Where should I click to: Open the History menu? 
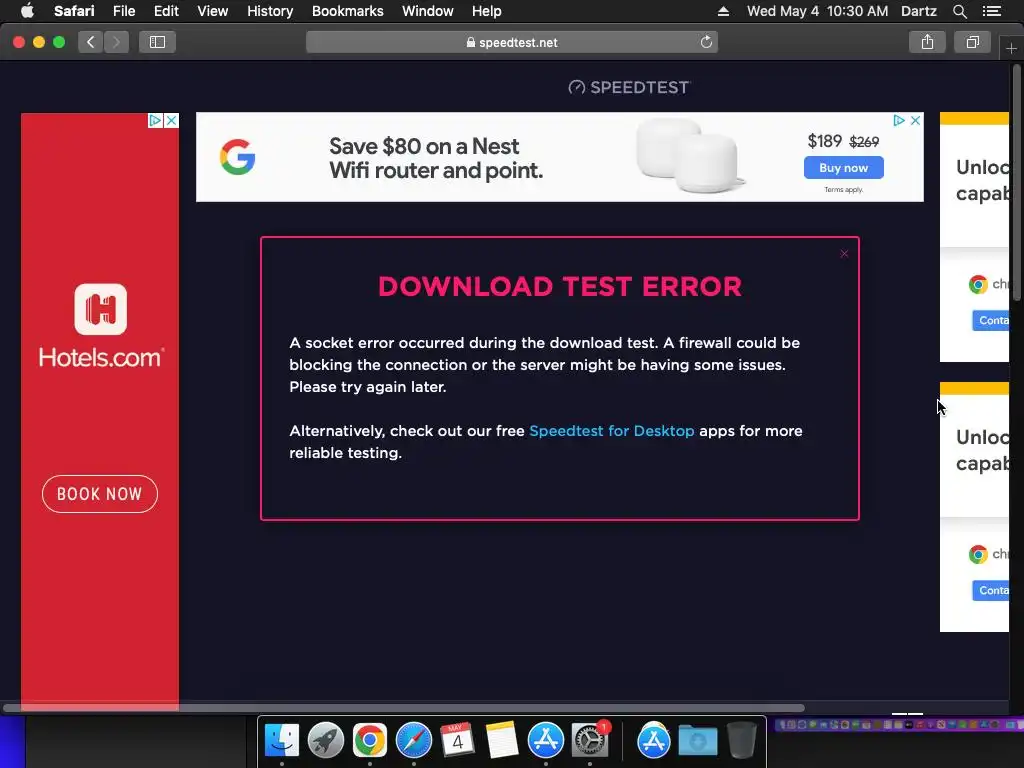(x=270, y=11)
